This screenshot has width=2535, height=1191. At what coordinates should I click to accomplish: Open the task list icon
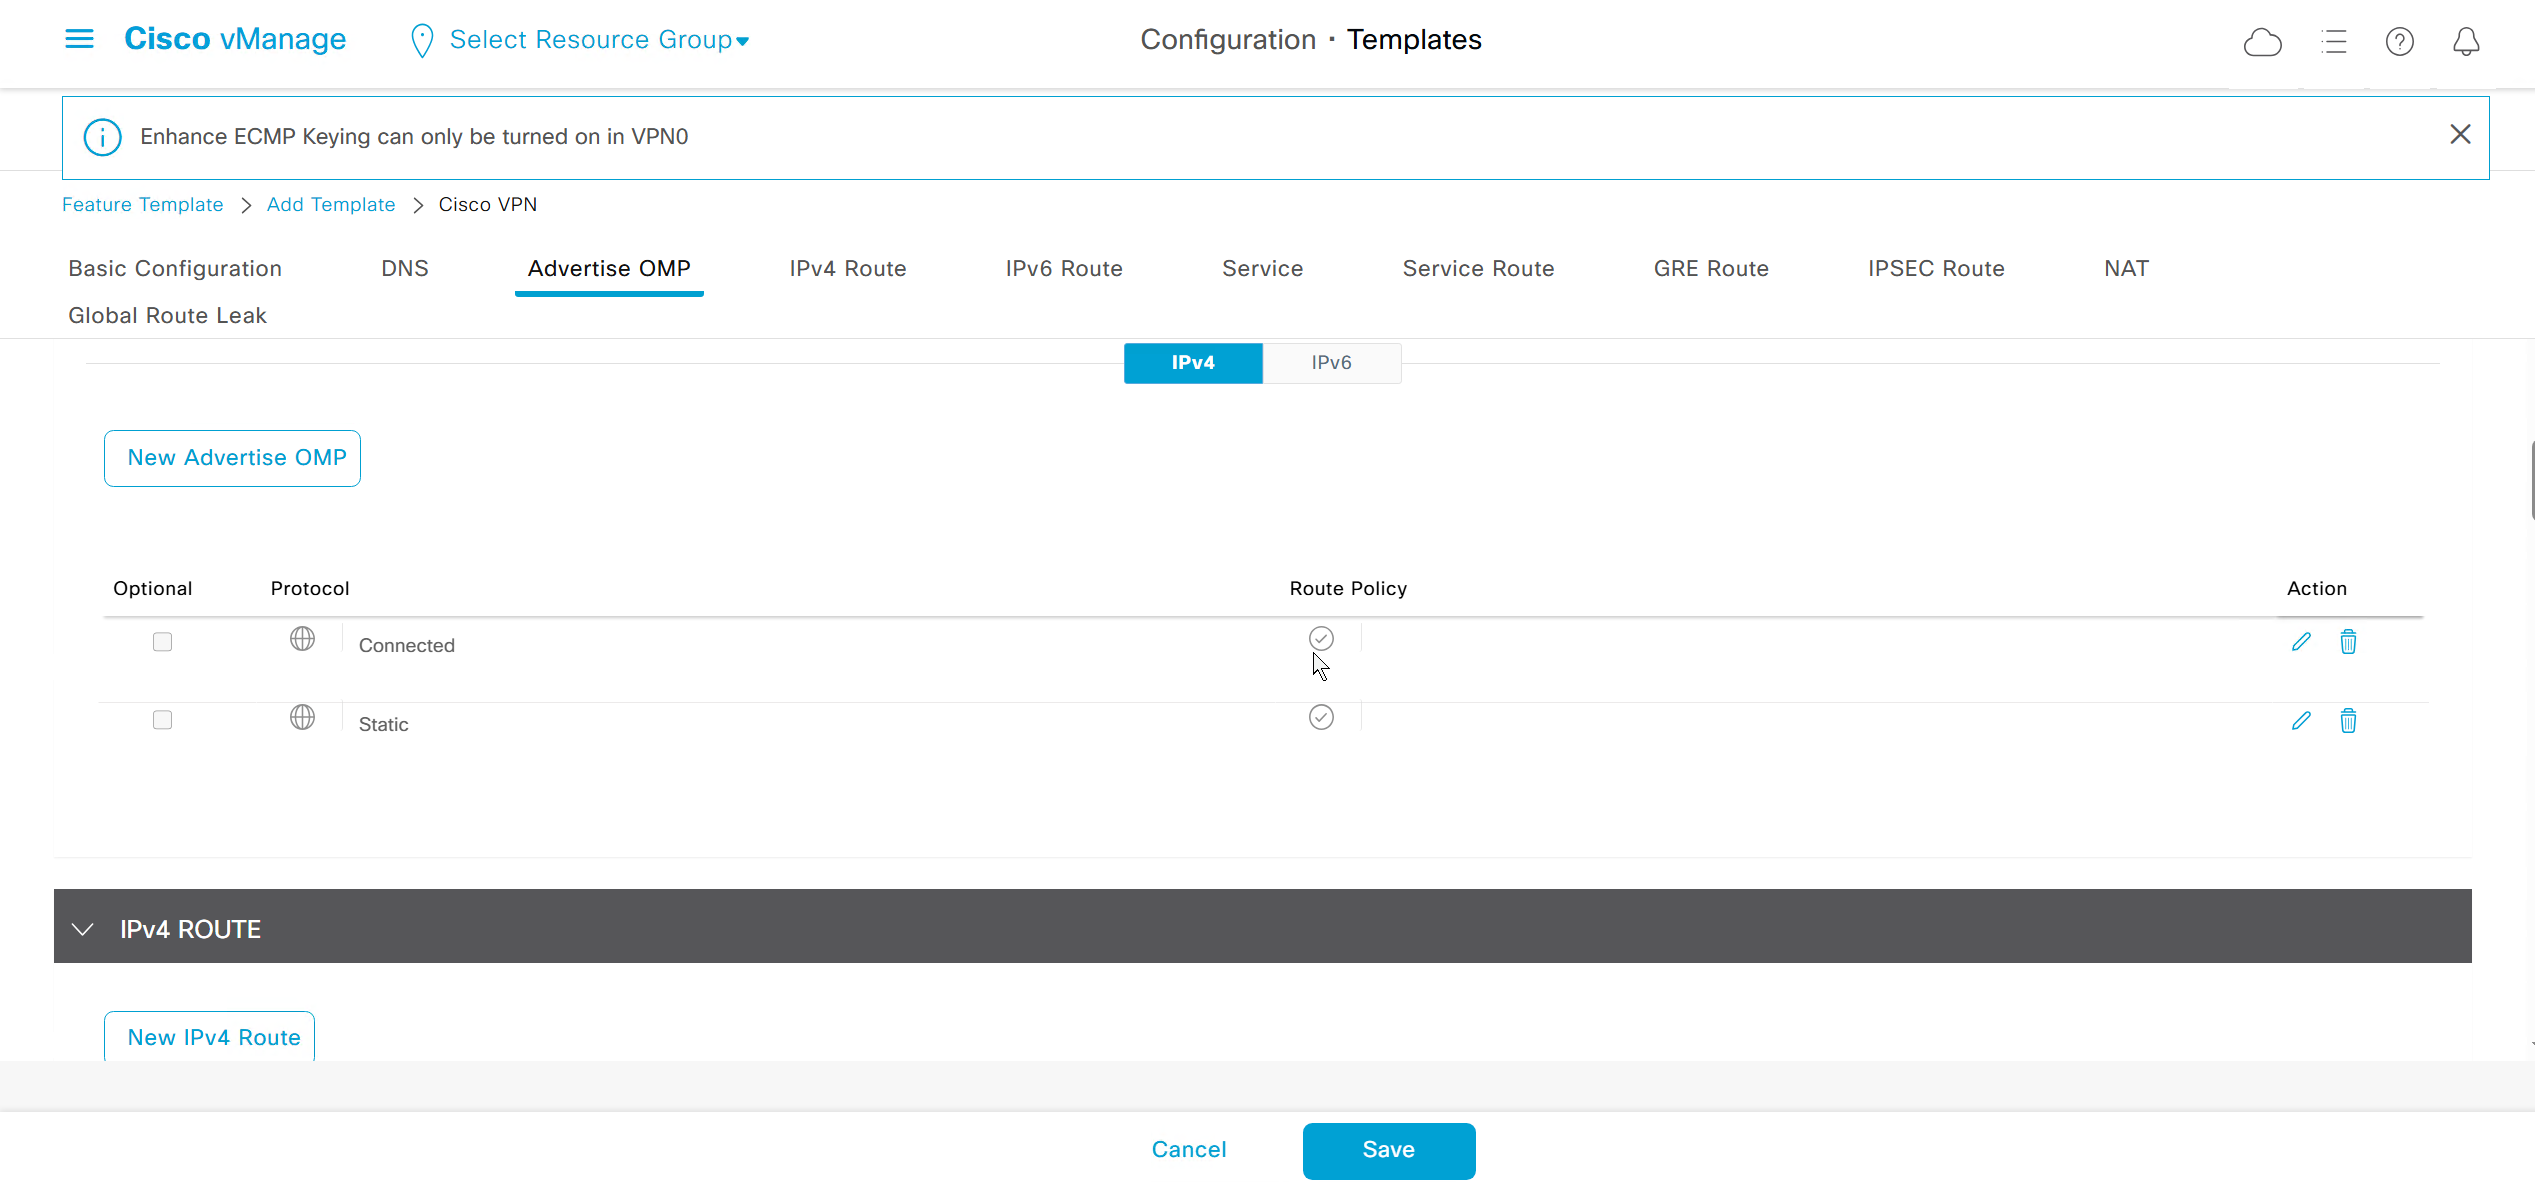click(2333, 42)
